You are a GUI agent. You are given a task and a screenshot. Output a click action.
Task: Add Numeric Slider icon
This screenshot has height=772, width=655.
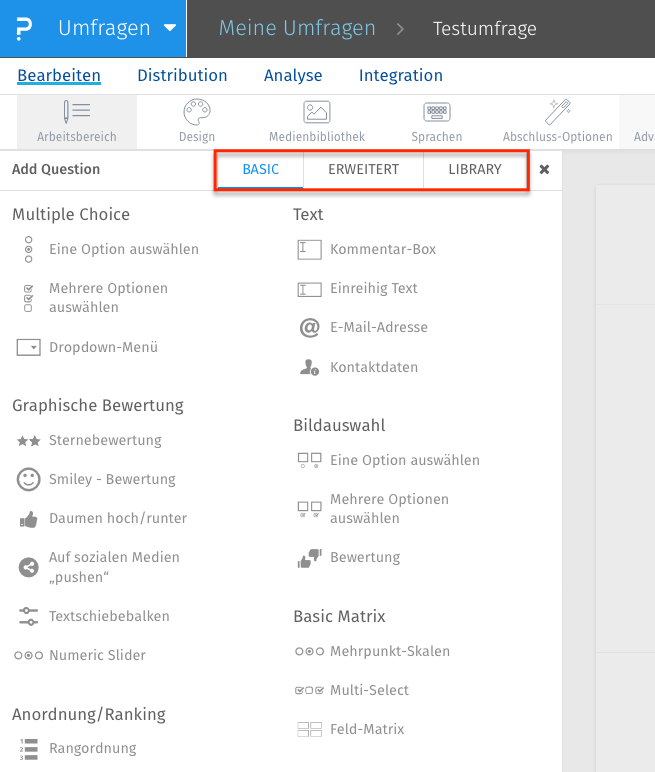point(29,655)
